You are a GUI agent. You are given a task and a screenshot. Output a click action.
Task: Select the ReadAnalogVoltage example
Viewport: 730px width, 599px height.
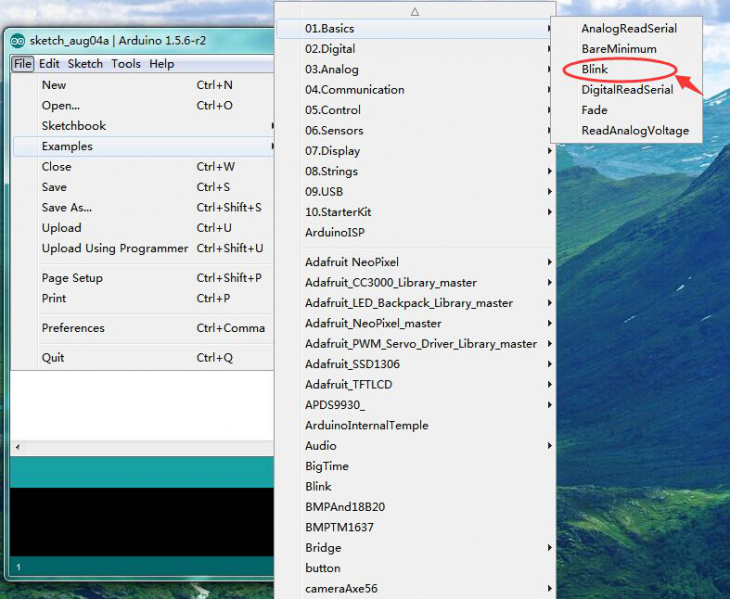[634, 131]
